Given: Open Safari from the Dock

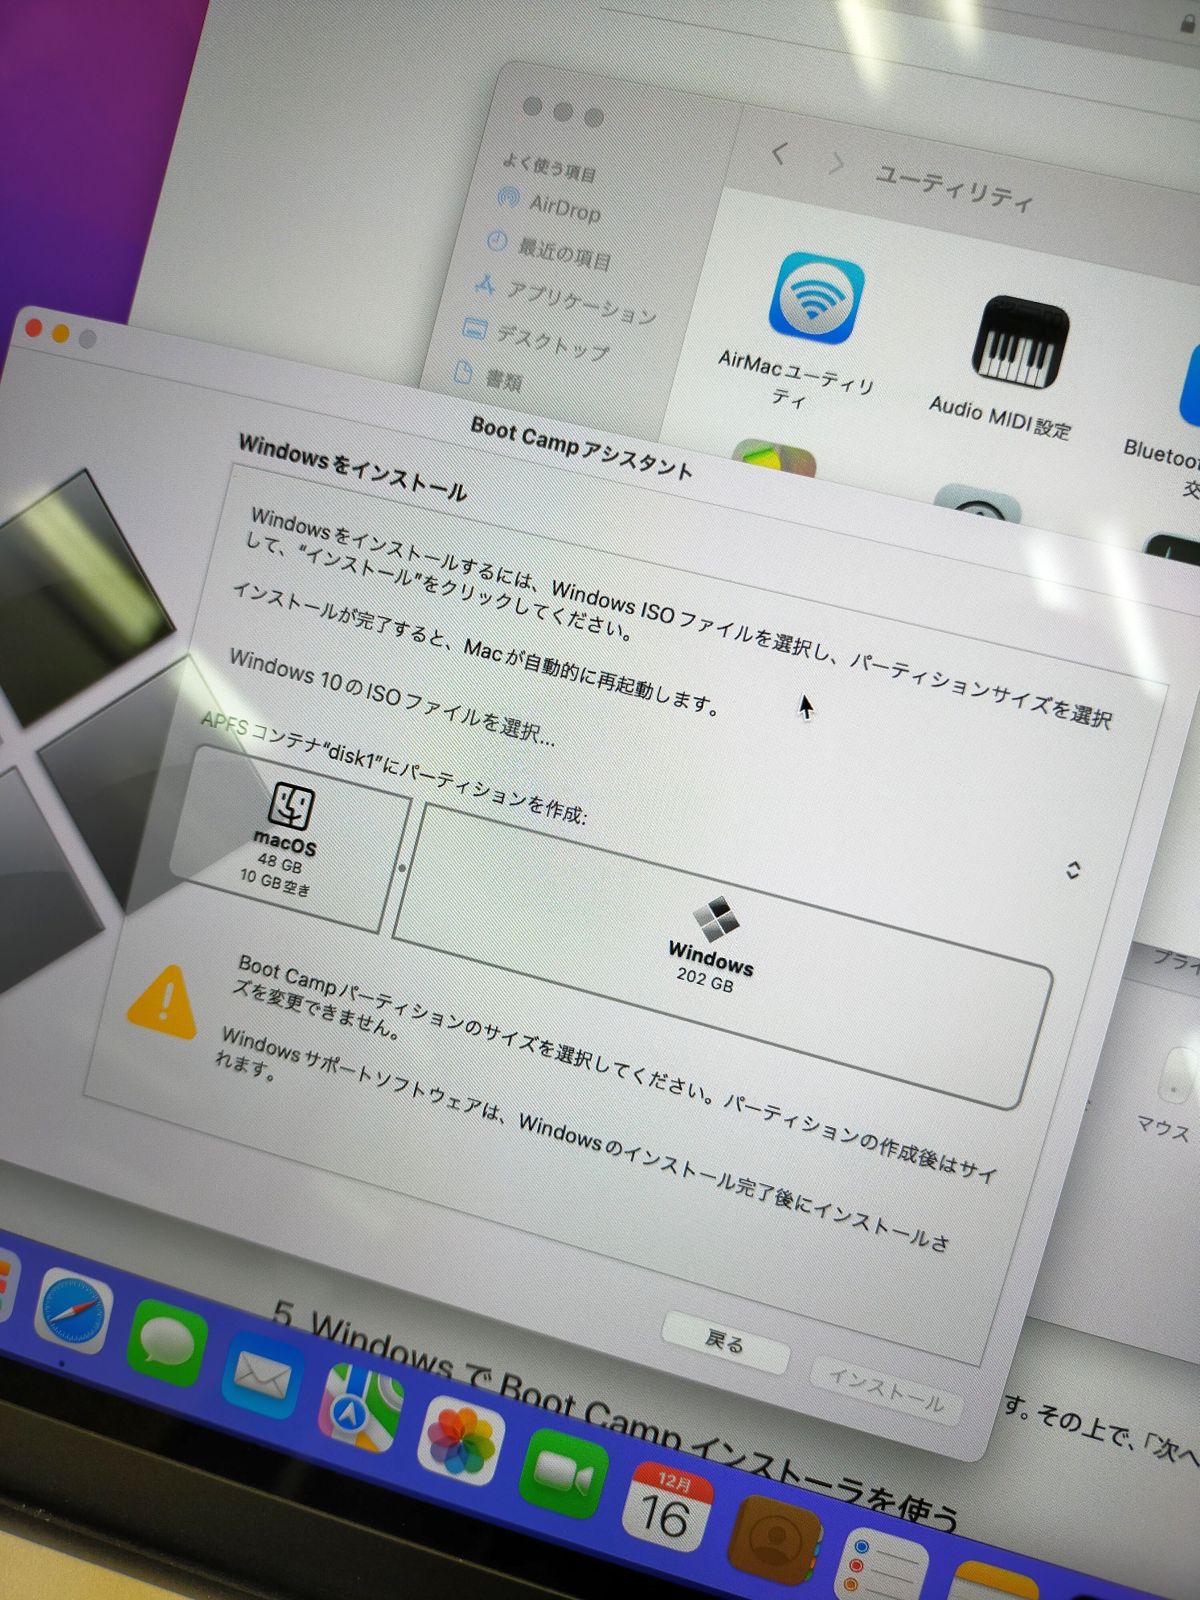Looking at the screenshot, I should click(71, 1311).
